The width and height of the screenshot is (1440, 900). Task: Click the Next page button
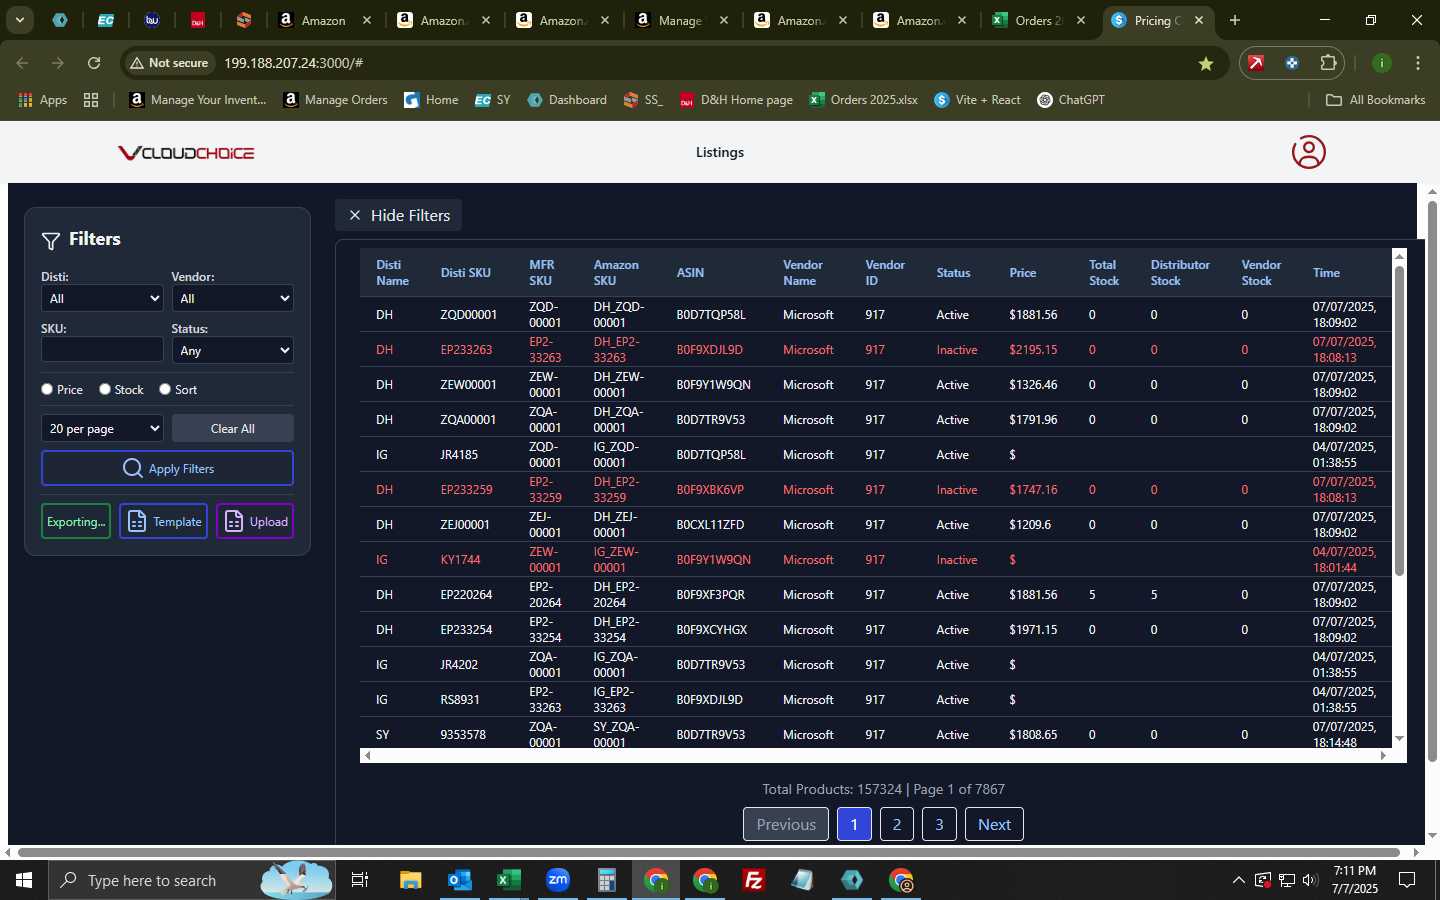[994, 824]
